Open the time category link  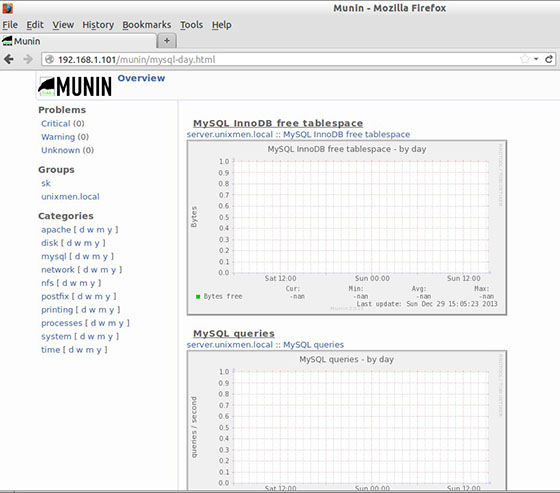point(51,350)
